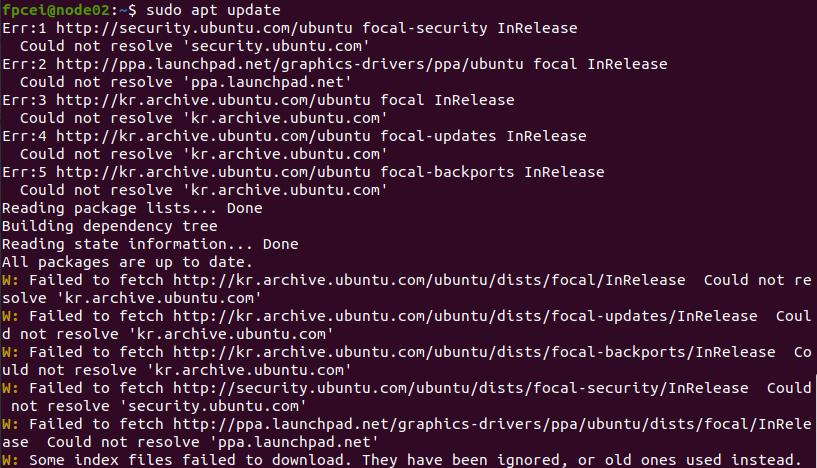Open the focal-updates URL on the Err:4 line
The width and height of the screenshot is (817, 468).
213,136
